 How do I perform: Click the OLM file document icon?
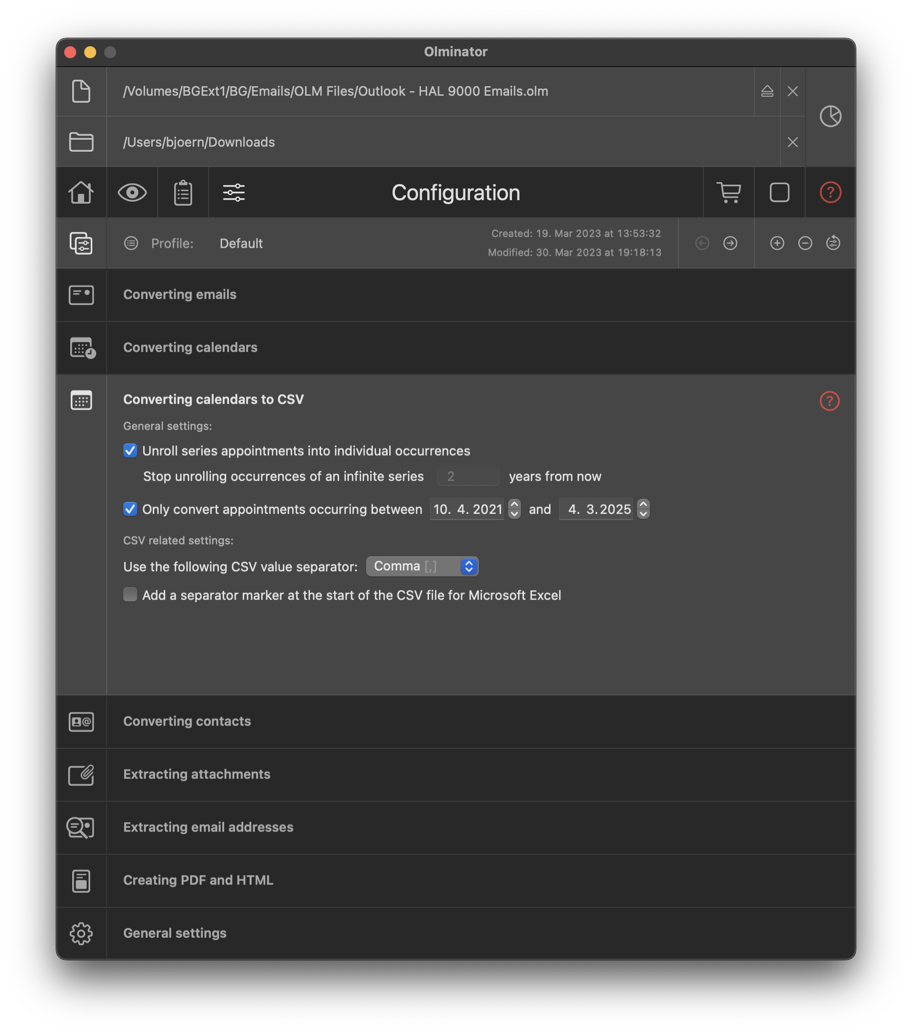[x=81, y=91]
